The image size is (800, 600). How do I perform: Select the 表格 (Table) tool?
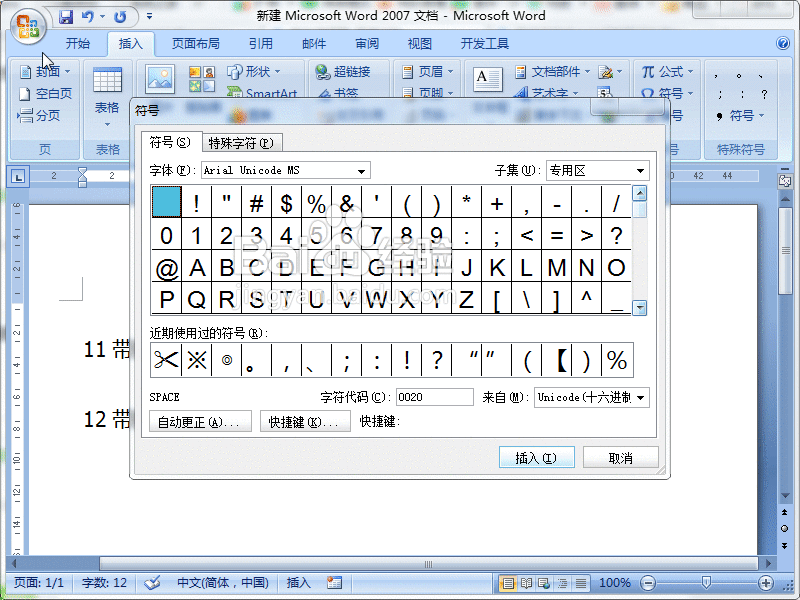(106, 87)
